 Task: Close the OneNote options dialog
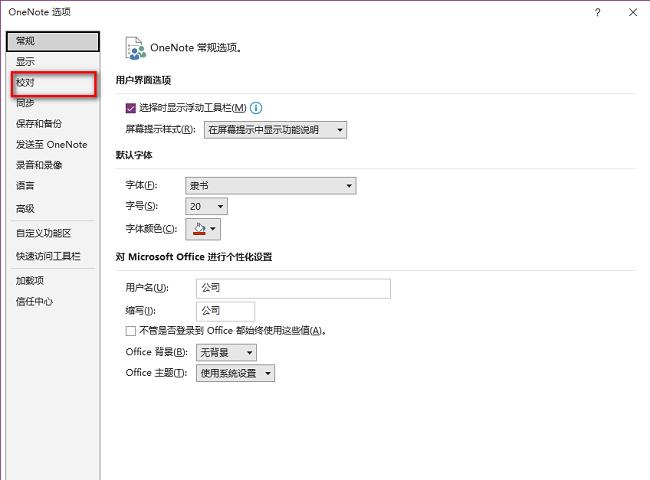(632, 12)
